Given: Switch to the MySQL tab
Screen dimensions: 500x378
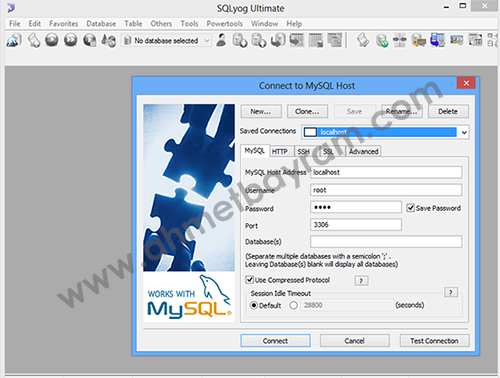Looking at the screenshot, I should (x=255, y=151).
